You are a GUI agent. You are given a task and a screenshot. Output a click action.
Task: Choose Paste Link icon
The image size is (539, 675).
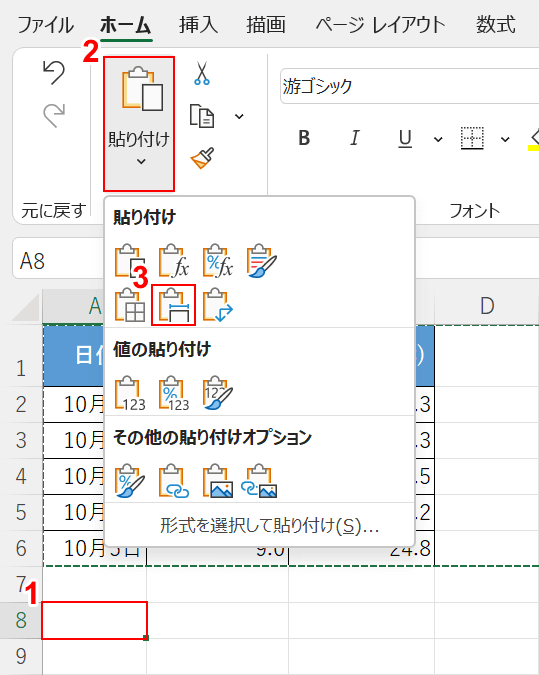pyautogui.click(x=174, y=481)
